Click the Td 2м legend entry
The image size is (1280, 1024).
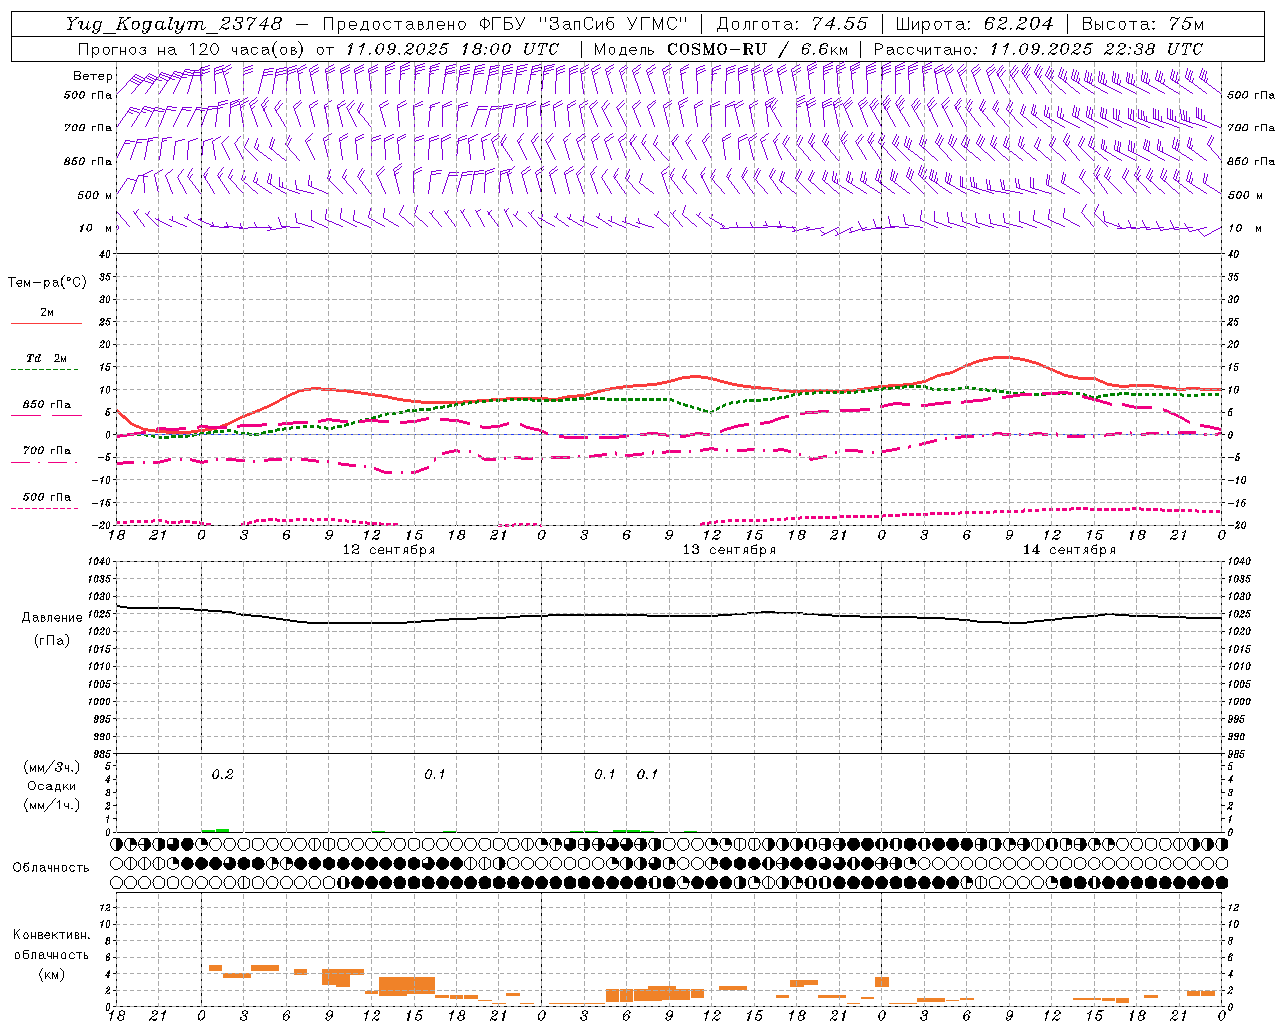pyautogui.click(x=47, y=358)
